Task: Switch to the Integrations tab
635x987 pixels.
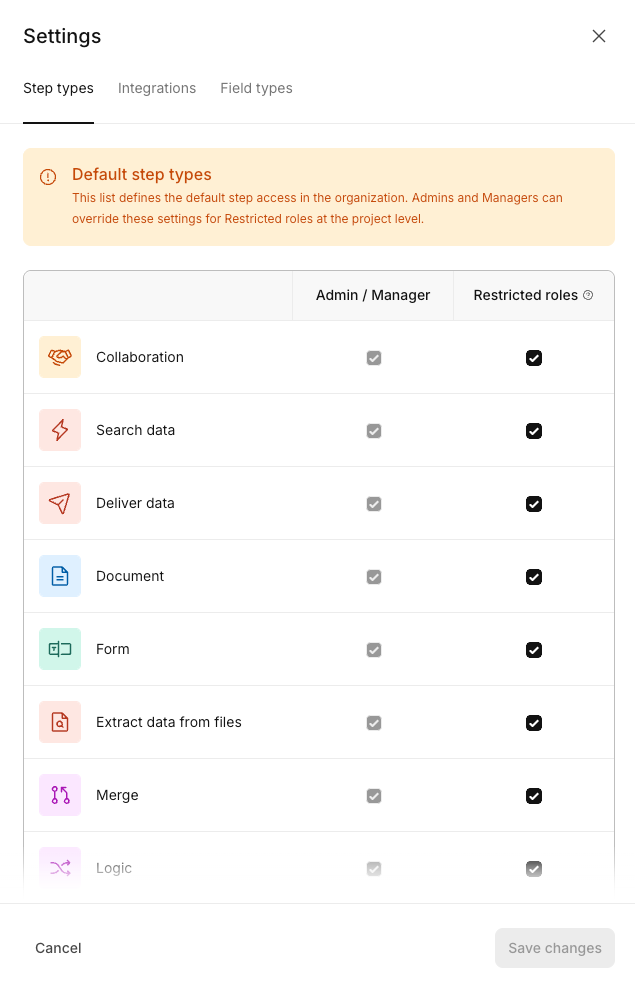Action: 157,88
